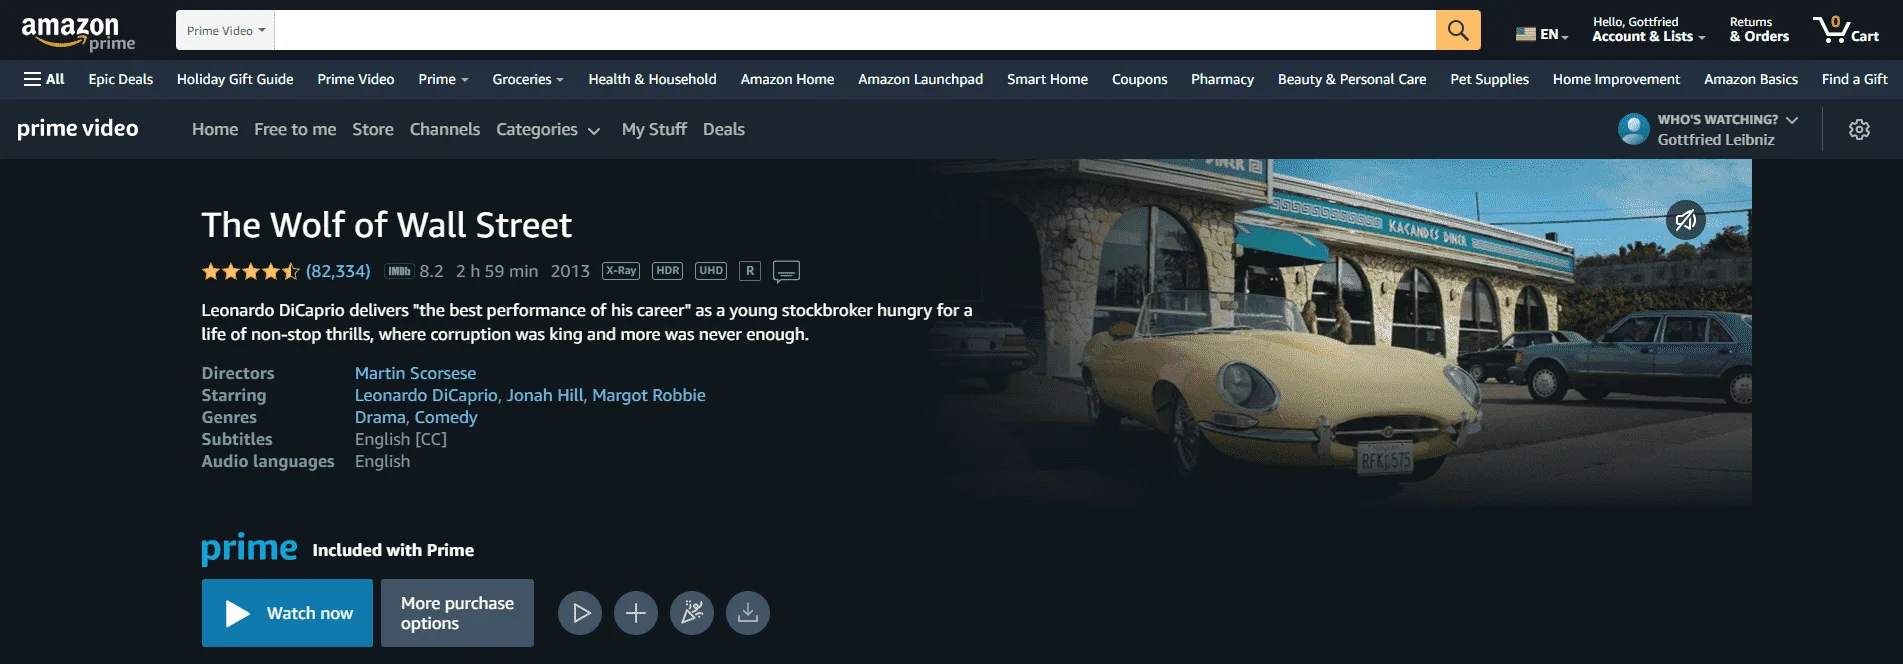Expand the Groceries dropdown
The image size is (1903, 664).
[x=528, y=79]
